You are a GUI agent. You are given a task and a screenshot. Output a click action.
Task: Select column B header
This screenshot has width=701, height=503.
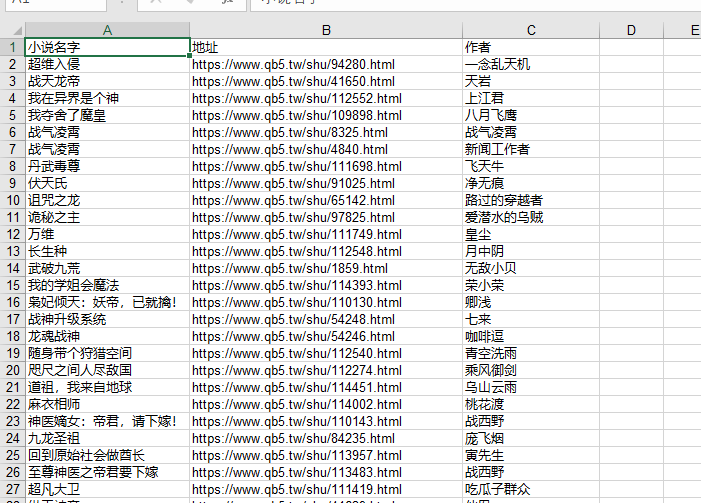pyautogui.click(x=326, y=30)
